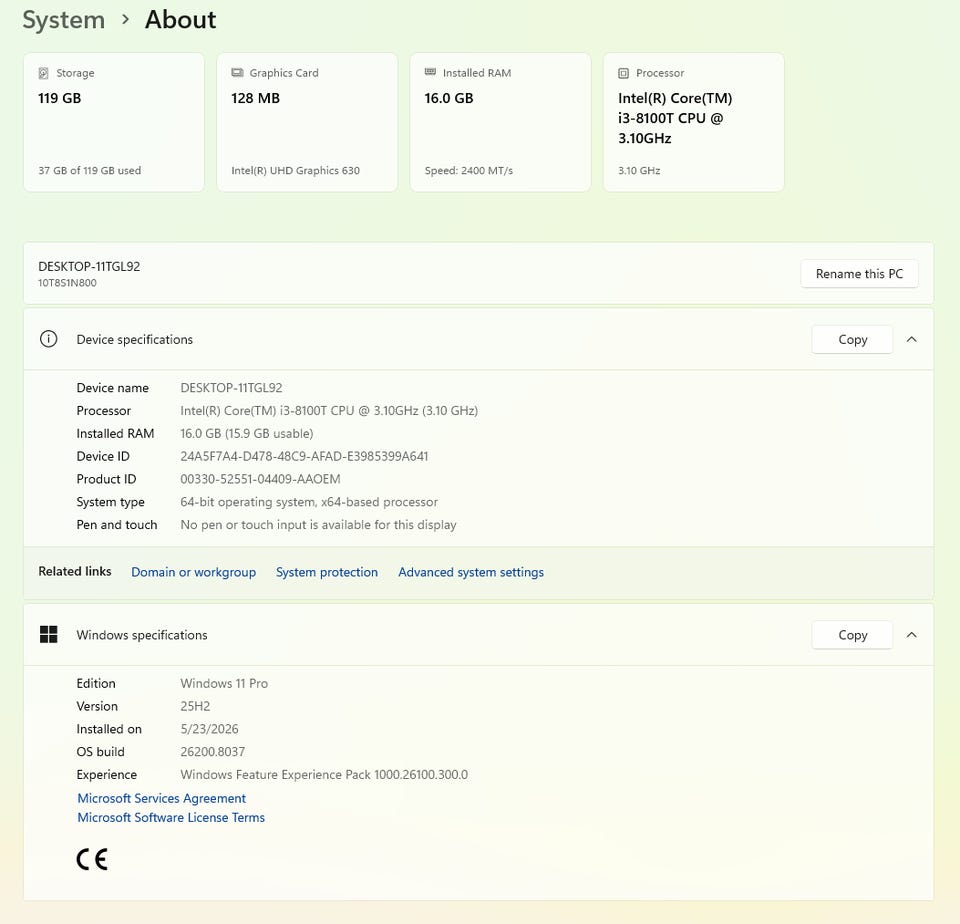Click the Windows specifications header title
Screen dimensions: 960x924
tap(142, 635)
